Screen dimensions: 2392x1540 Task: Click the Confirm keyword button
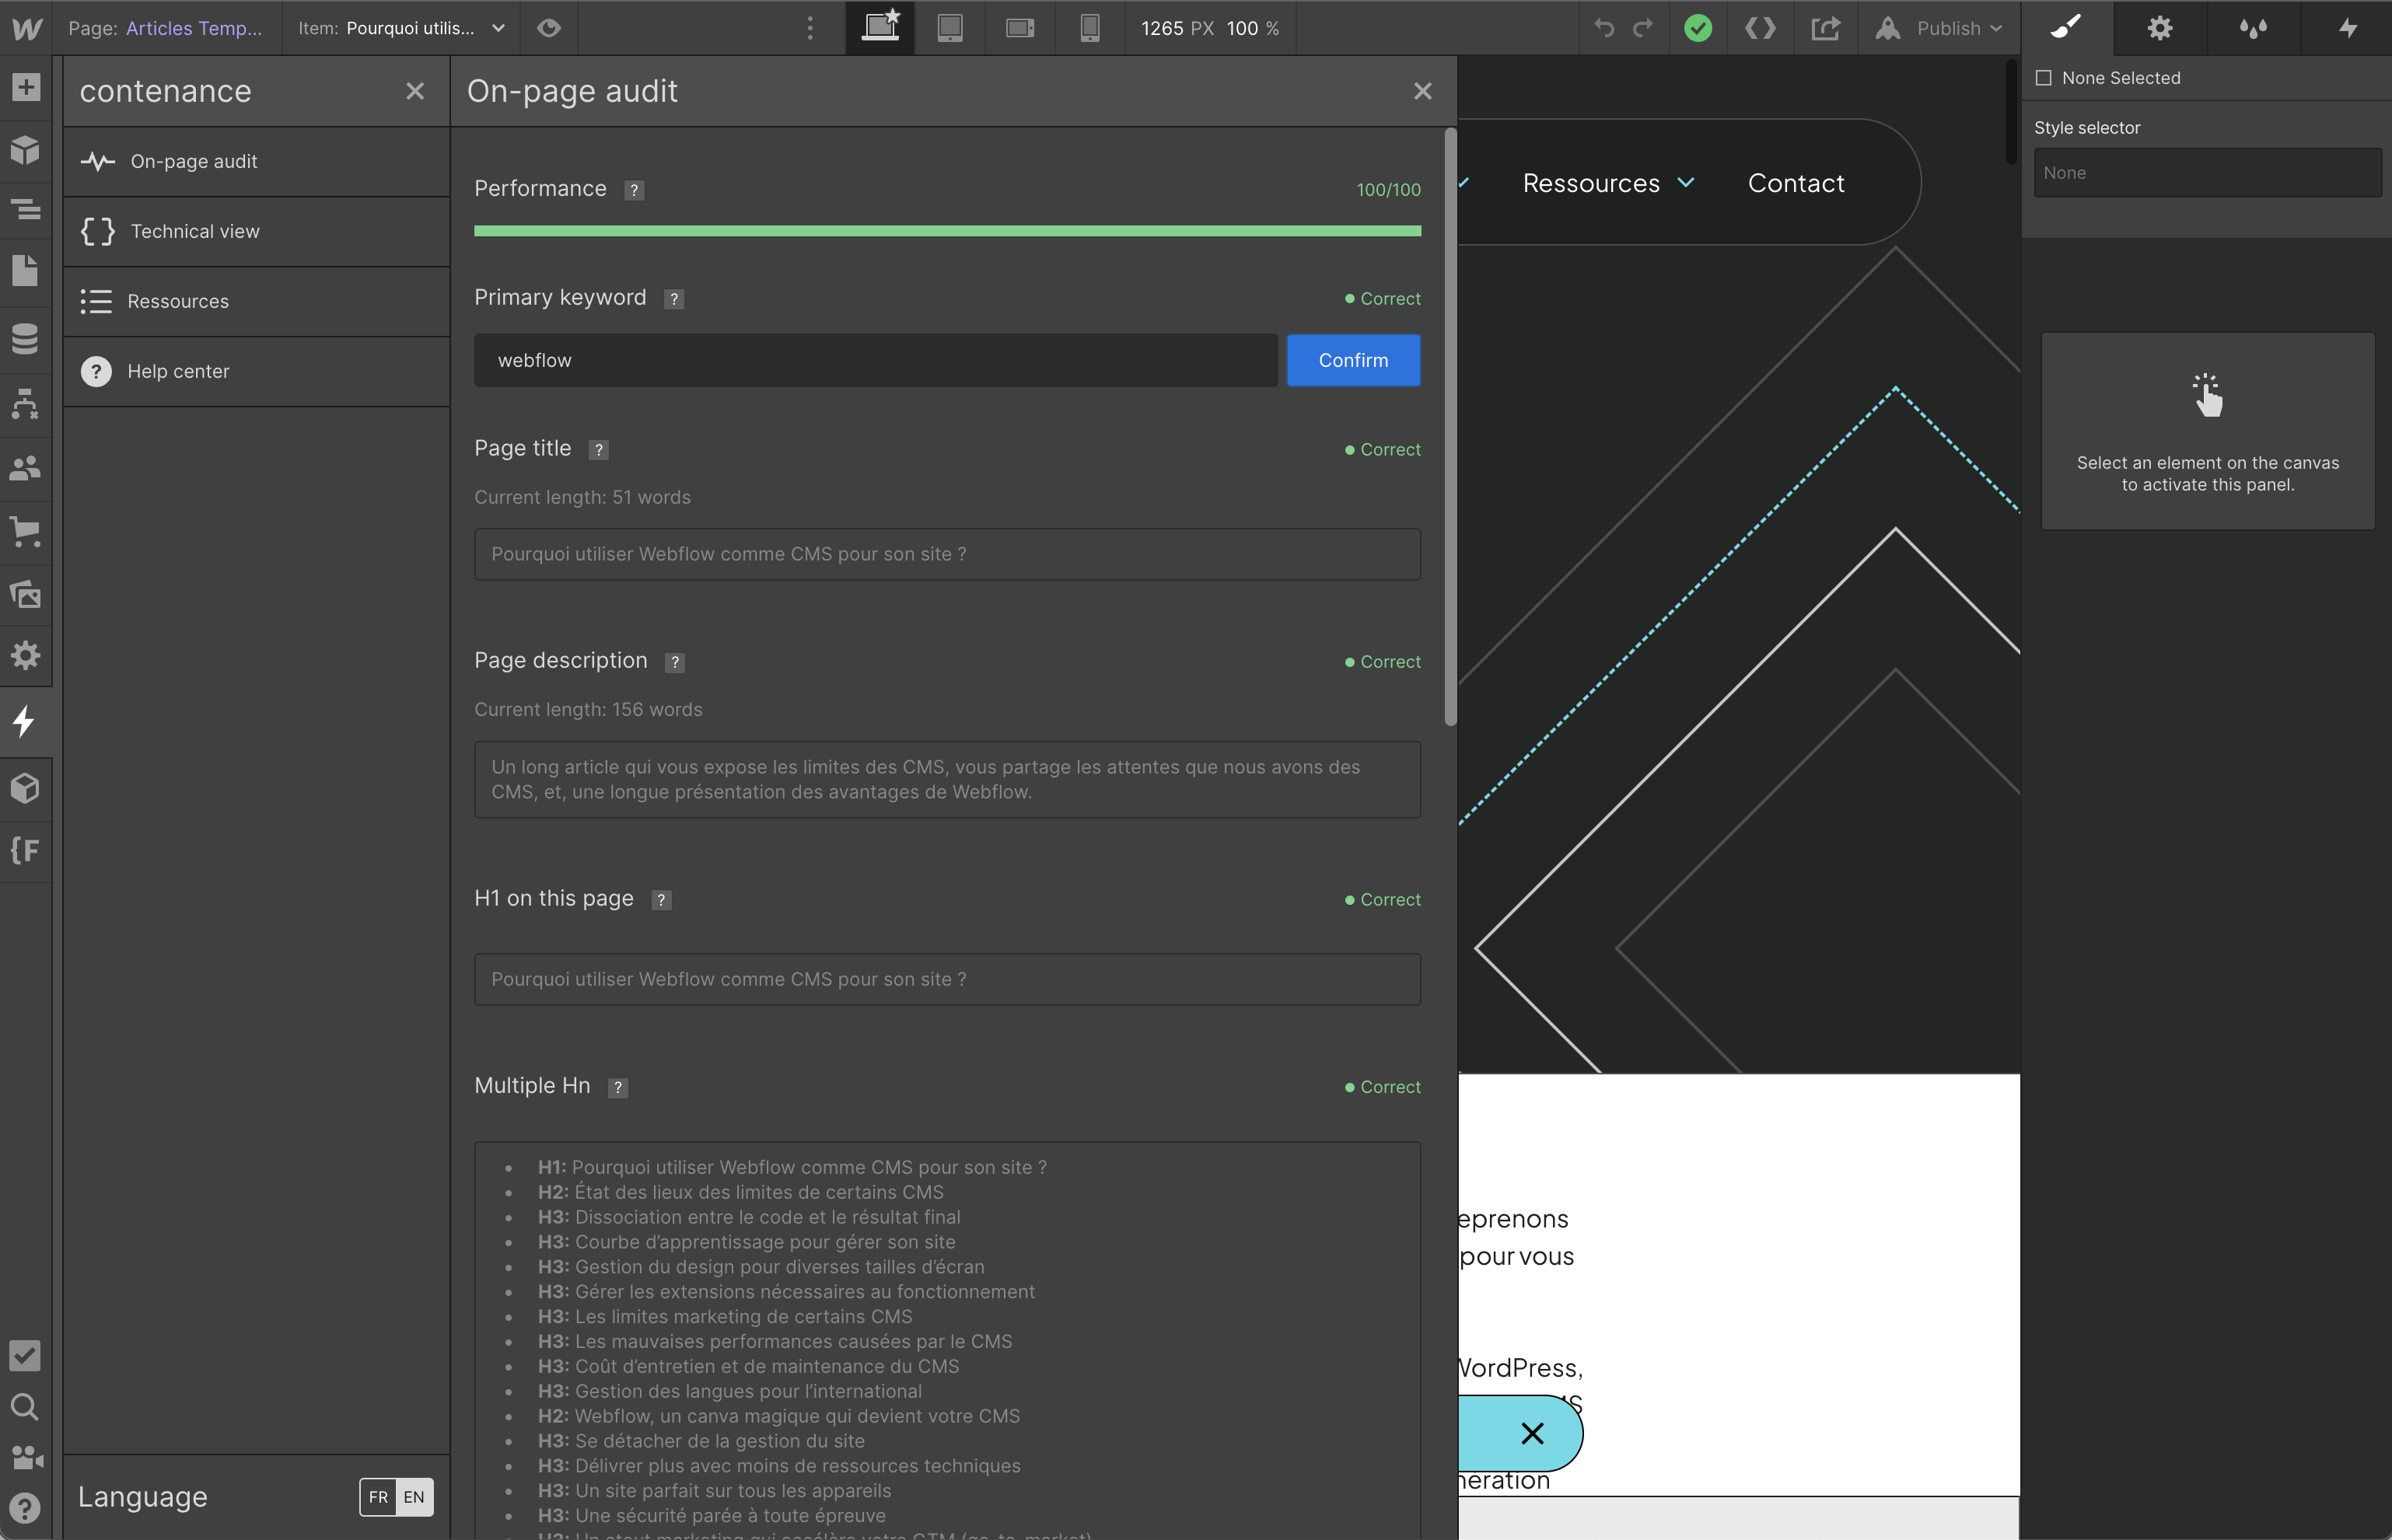click(x=1352, y=360)
